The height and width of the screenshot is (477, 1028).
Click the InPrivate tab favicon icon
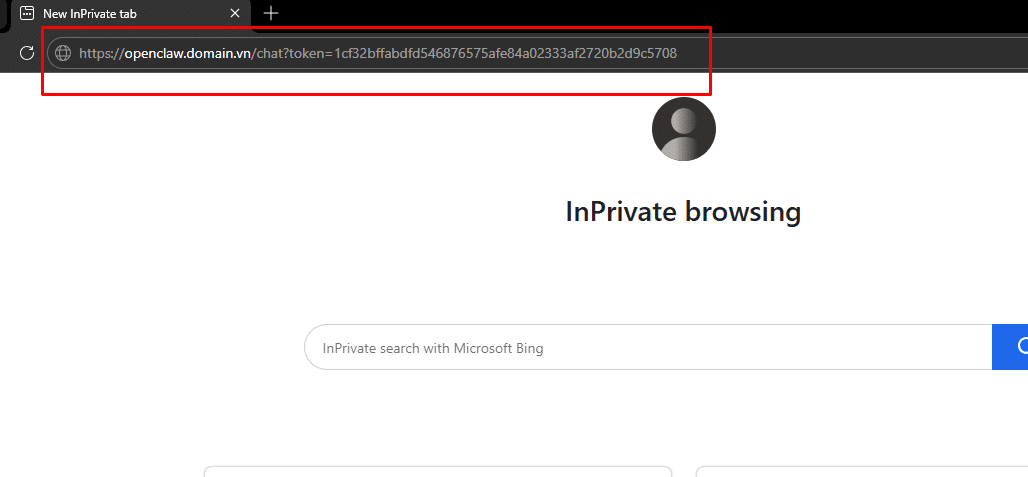point(27,14)
